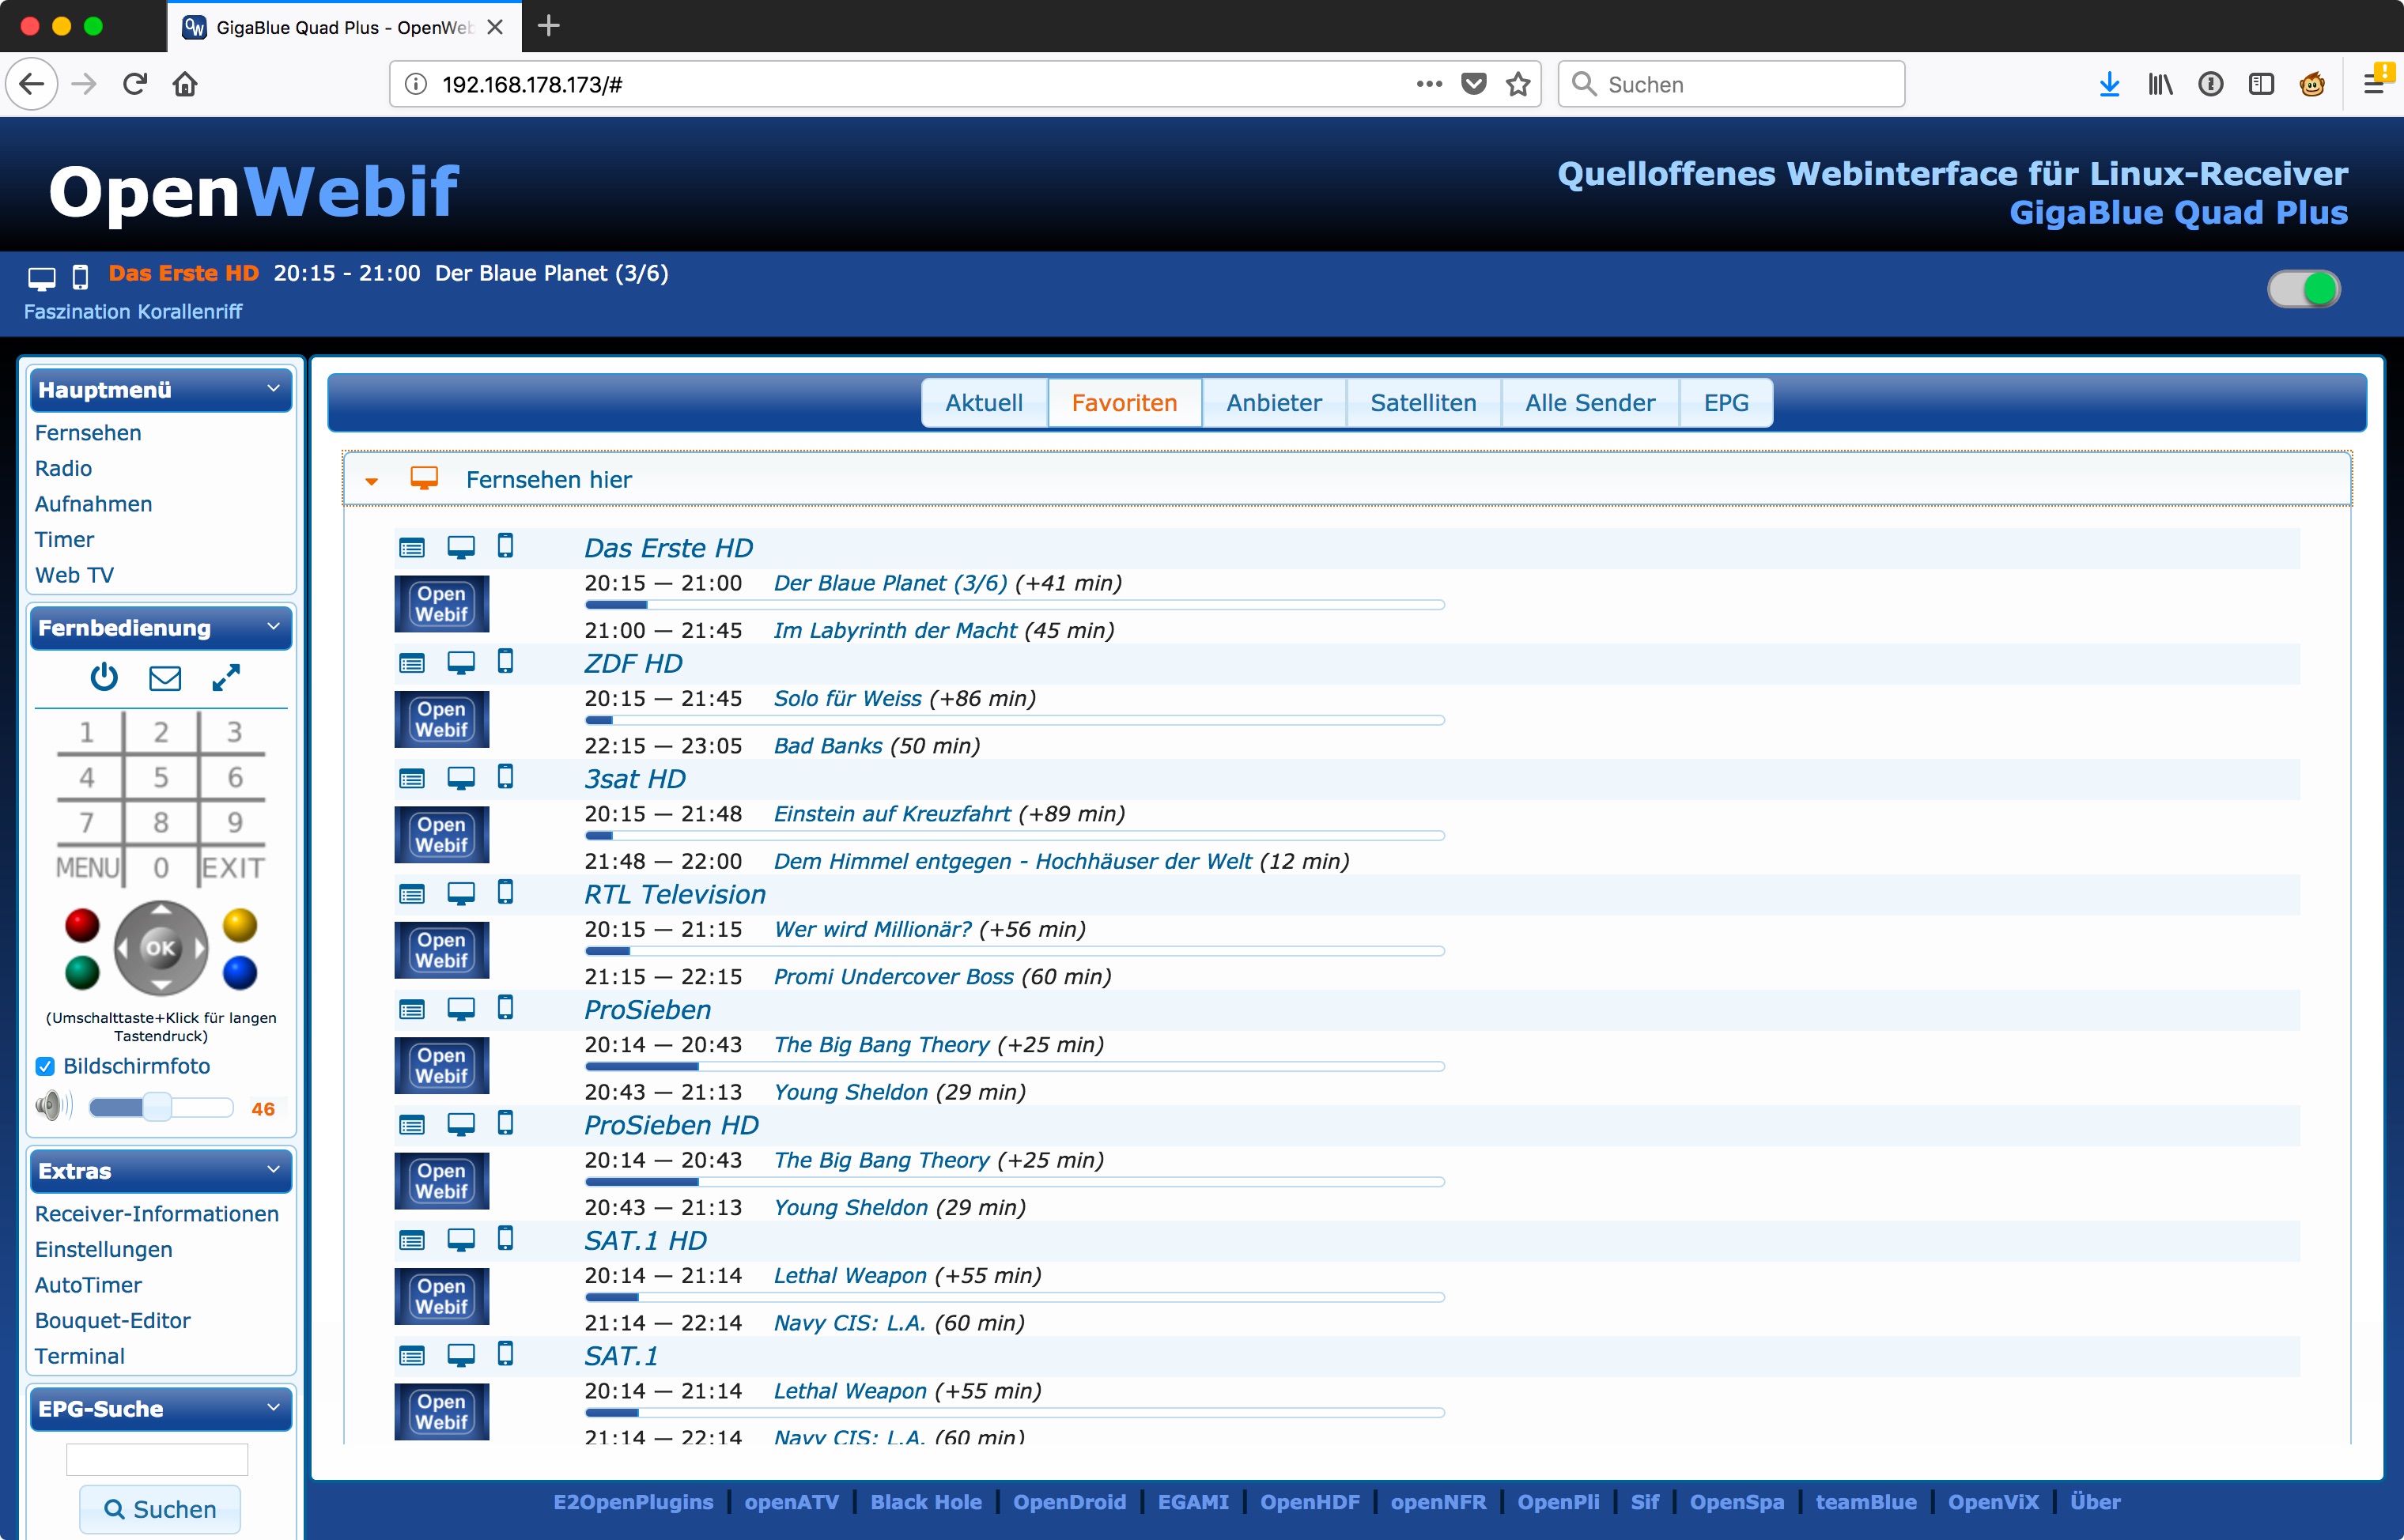Click the ZDF HD program progress bar
This screenshot has width=2404, height=1540.
(x=1014, y=720)
